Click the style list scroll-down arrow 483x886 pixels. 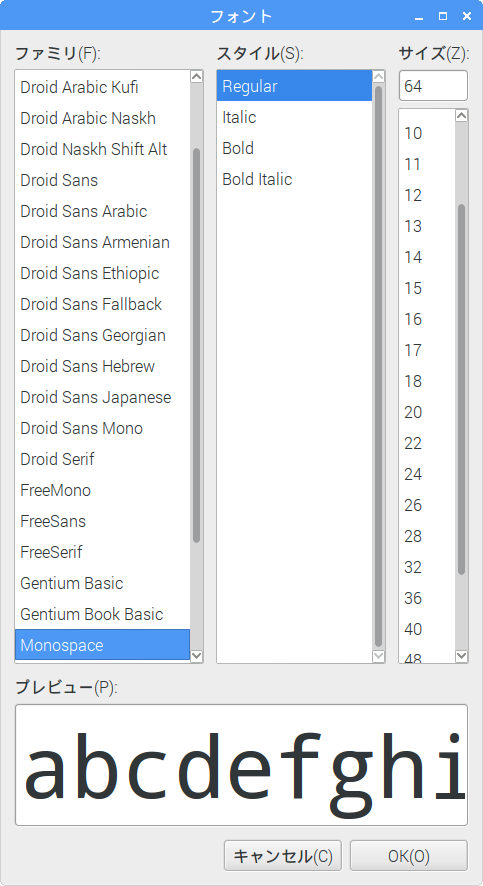[378, 655]
